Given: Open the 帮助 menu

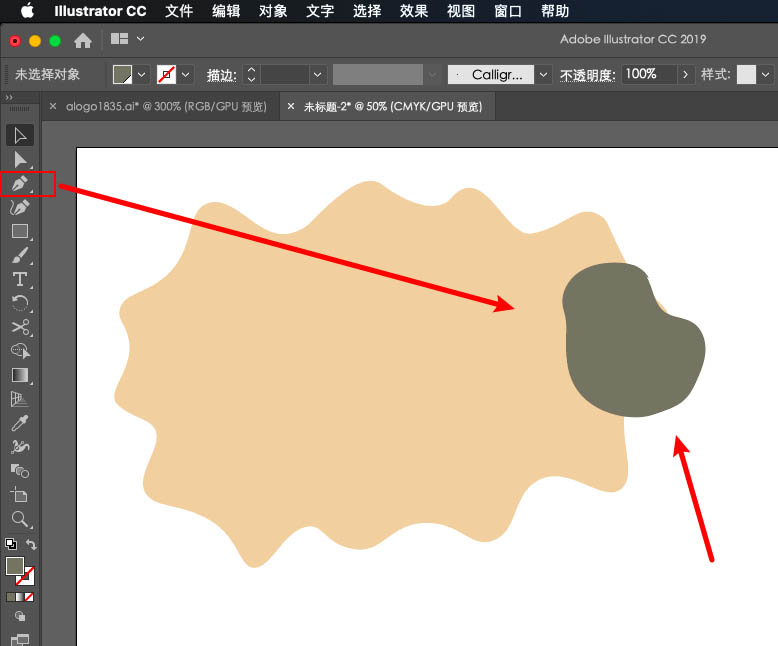Looking at the screenshot, I should [x=555, y=11].
